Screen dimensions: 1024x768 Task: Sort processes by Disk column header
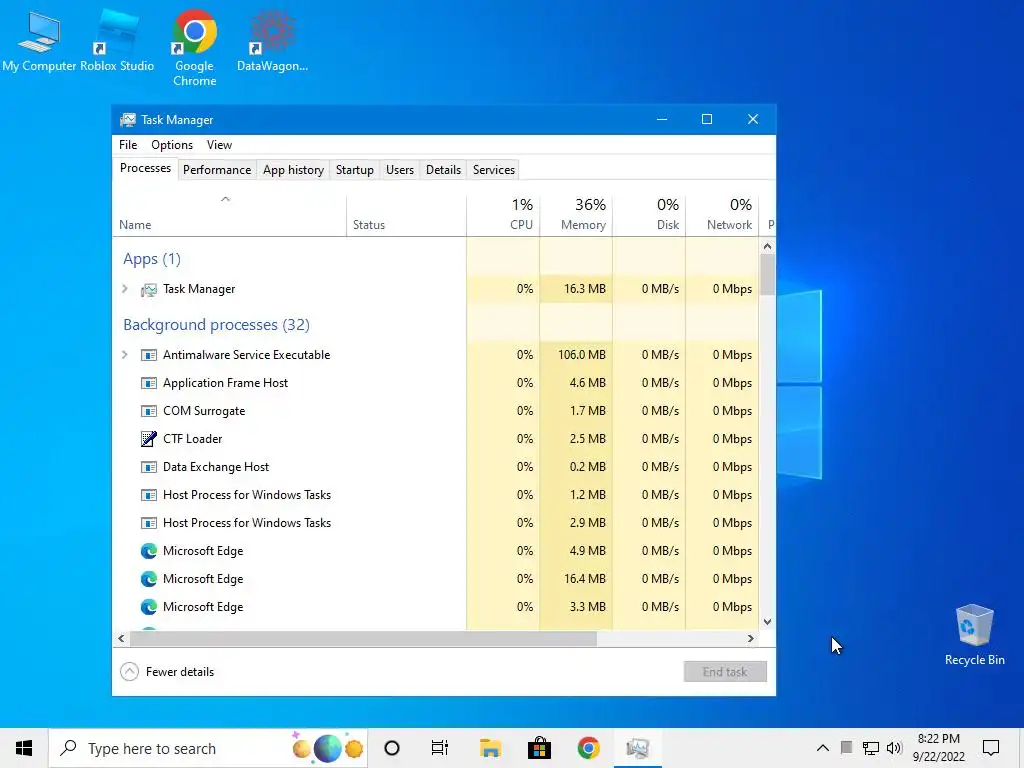click(649, 216)
